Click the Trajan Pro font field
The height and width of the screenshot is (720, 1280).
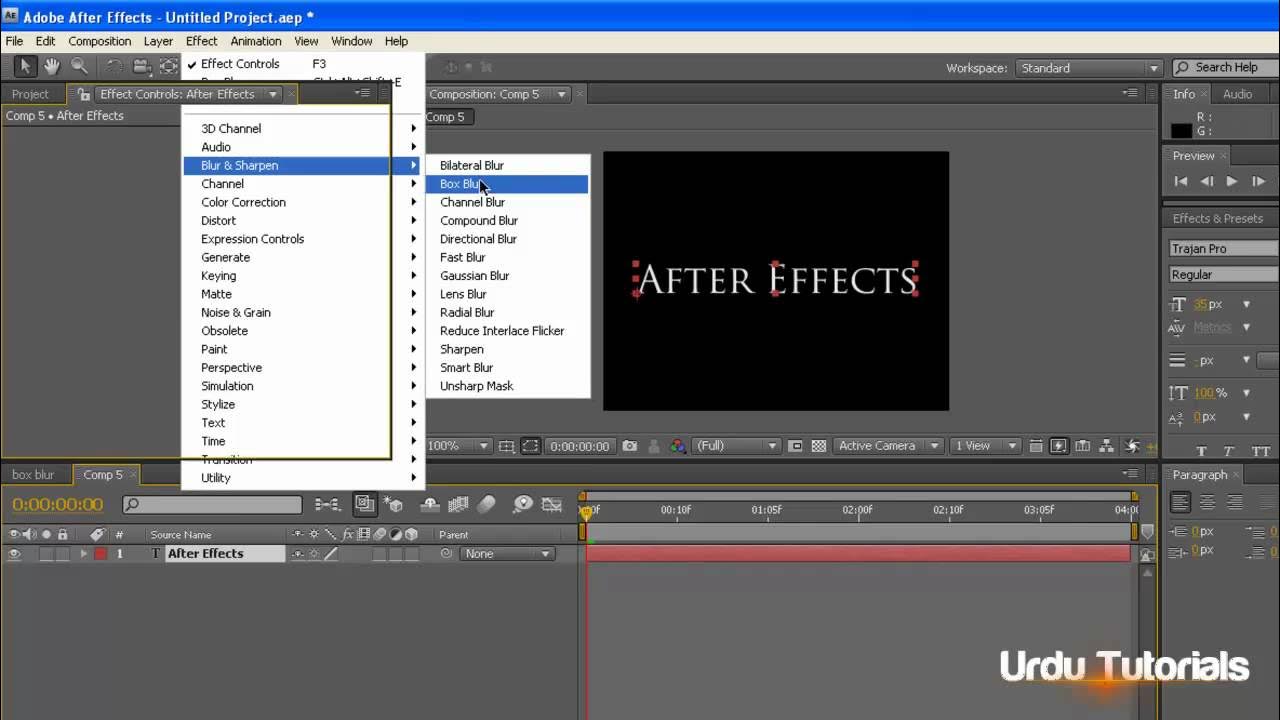1223,248
